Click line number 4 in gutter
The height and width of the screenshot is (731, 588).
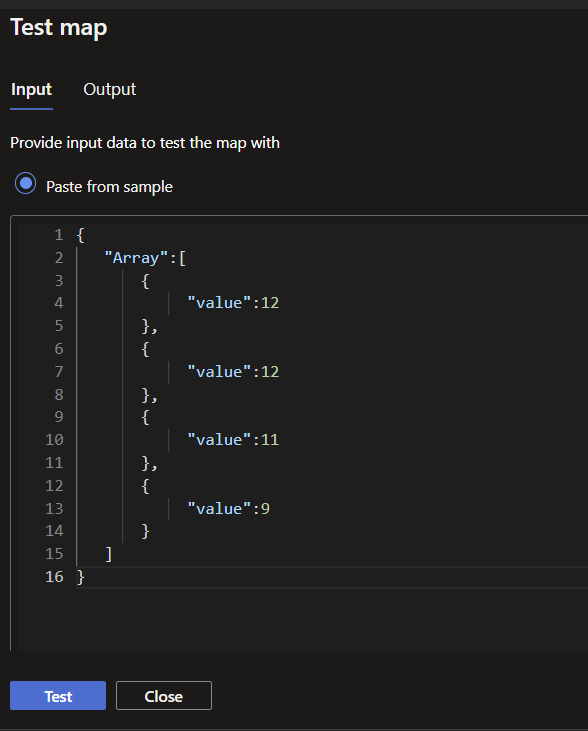point(59,303)
